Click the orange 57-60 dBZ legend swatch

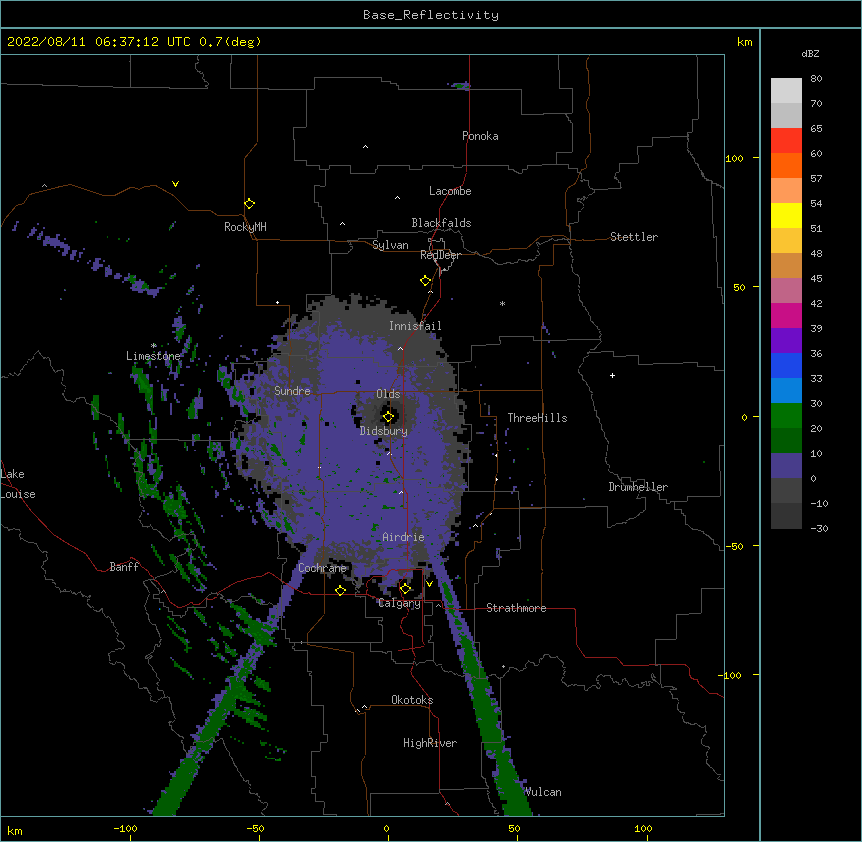pos(786,165)
